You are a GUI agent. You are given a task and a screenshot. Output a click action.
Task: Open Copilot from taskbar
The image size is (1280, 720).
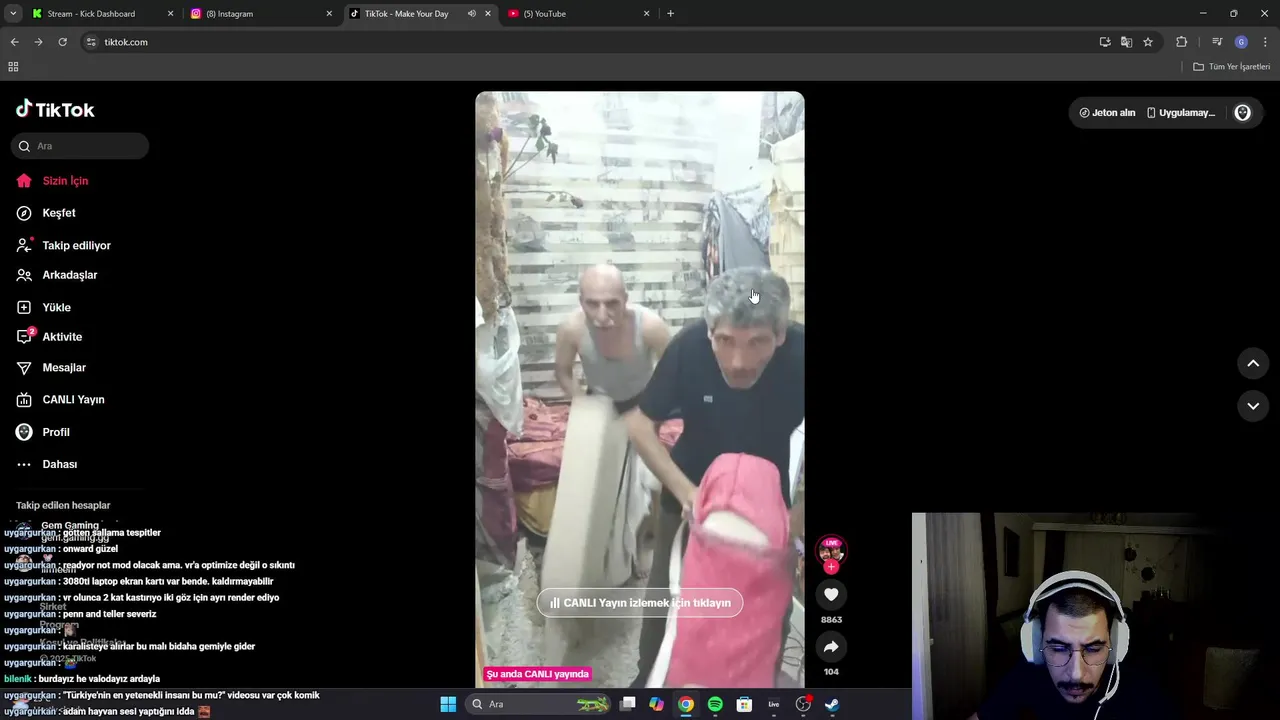[x=656, y=704]
